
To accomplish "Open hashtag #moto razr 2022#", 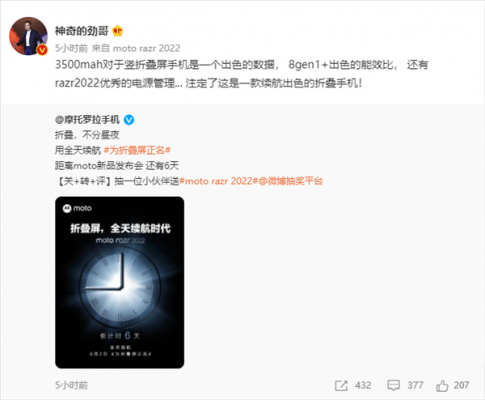I will click(x=219, y=181).
